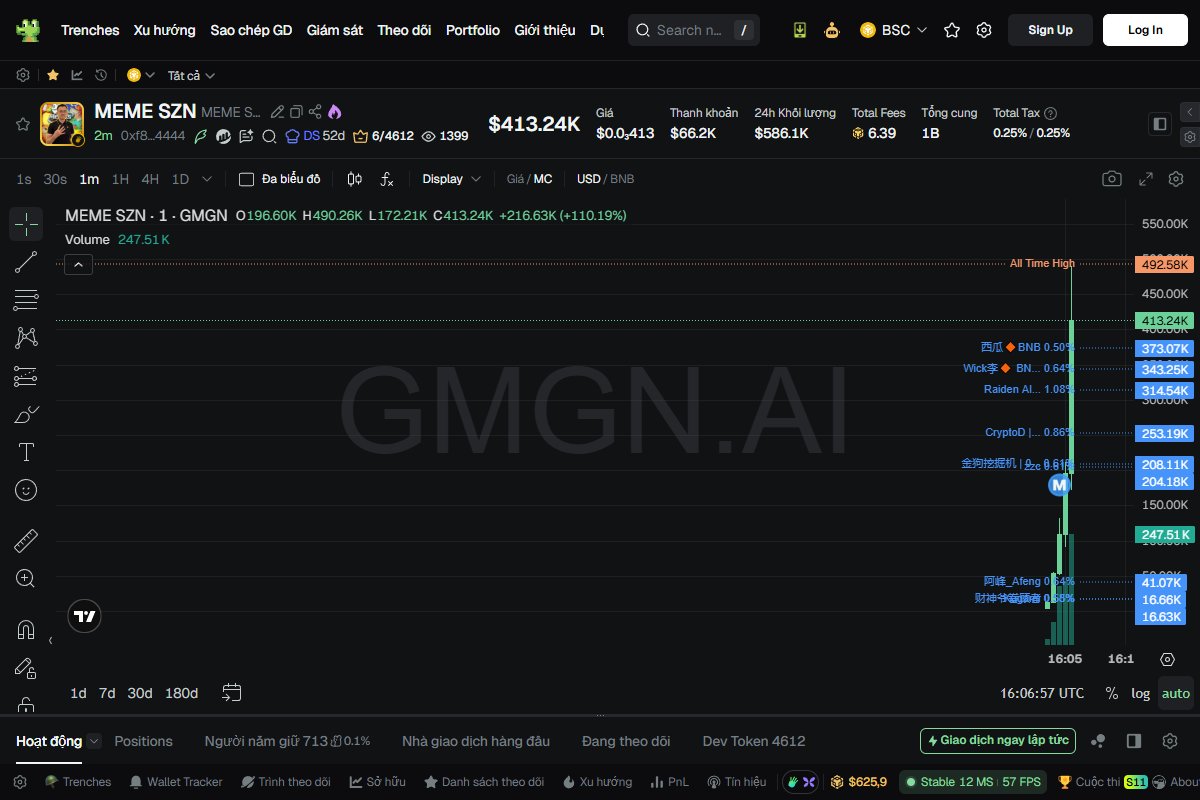The width and height of the screenshot is (1200, 800).
Task: Expand chart to fullscreen
Action: coord(1146,179)
